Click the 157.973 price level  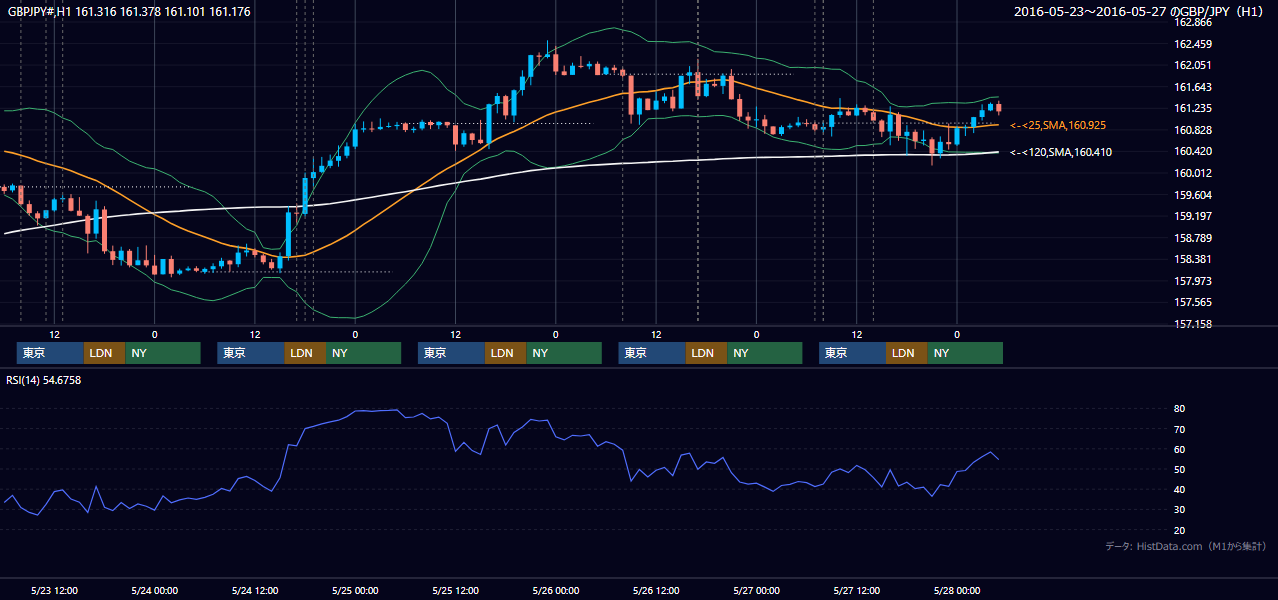tap(1193, 281)
